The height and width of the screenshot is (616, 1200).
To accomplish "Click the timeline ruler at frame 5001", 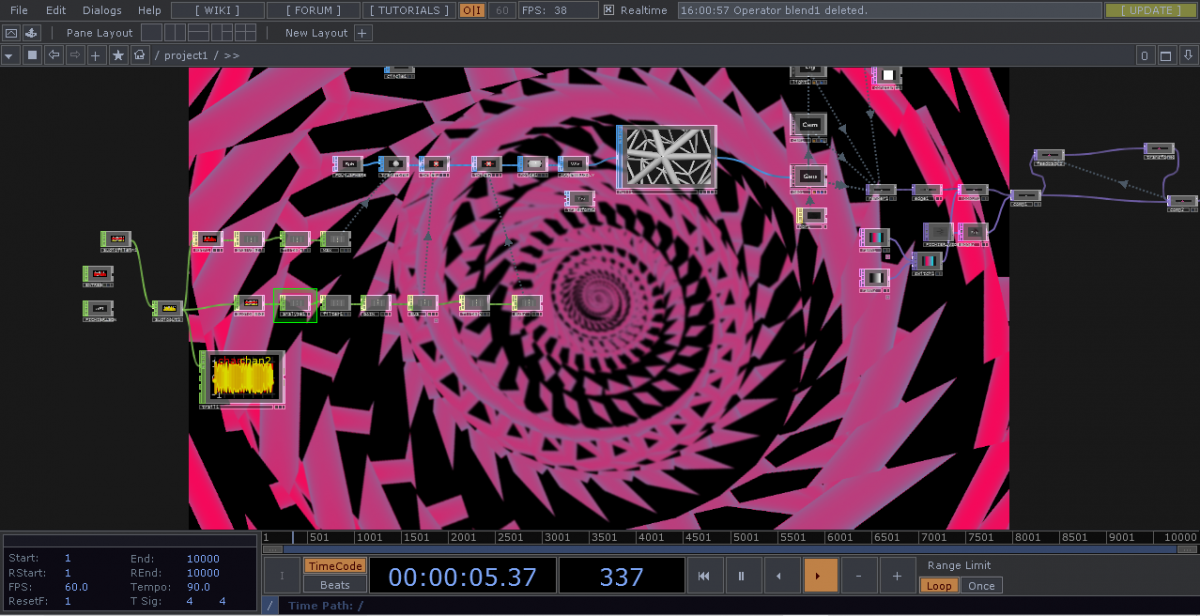I will pos(748,537).
